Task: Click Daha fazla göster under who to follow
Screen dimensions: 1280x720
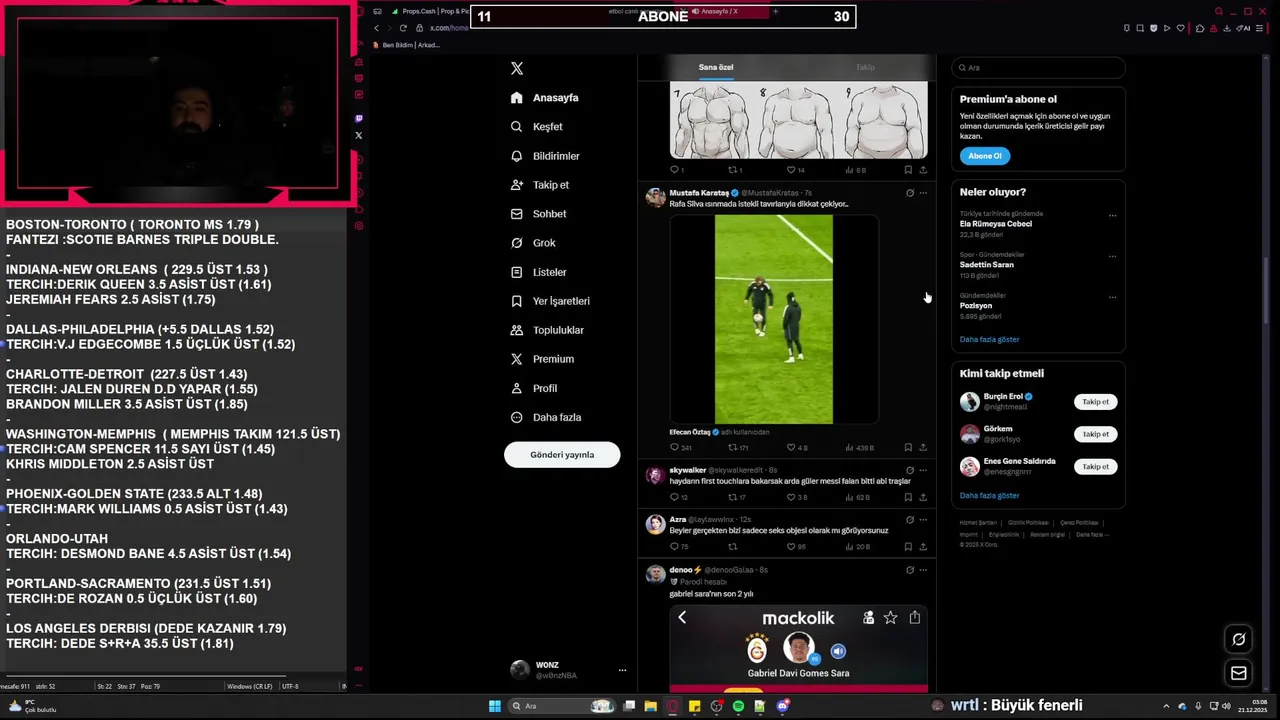Action: tap(990, 496)
